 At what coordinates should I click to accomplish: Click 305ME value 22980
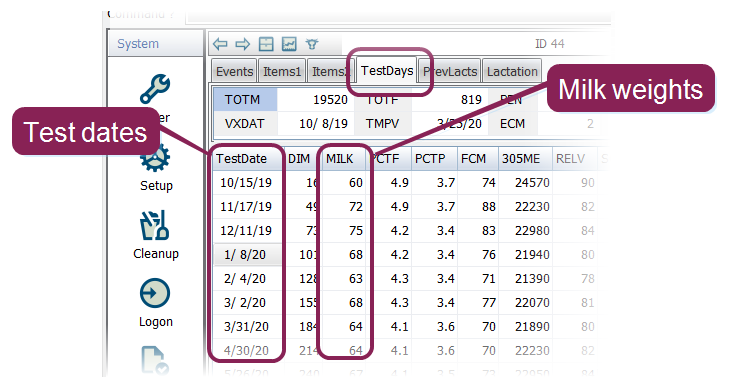pos(532,231)
